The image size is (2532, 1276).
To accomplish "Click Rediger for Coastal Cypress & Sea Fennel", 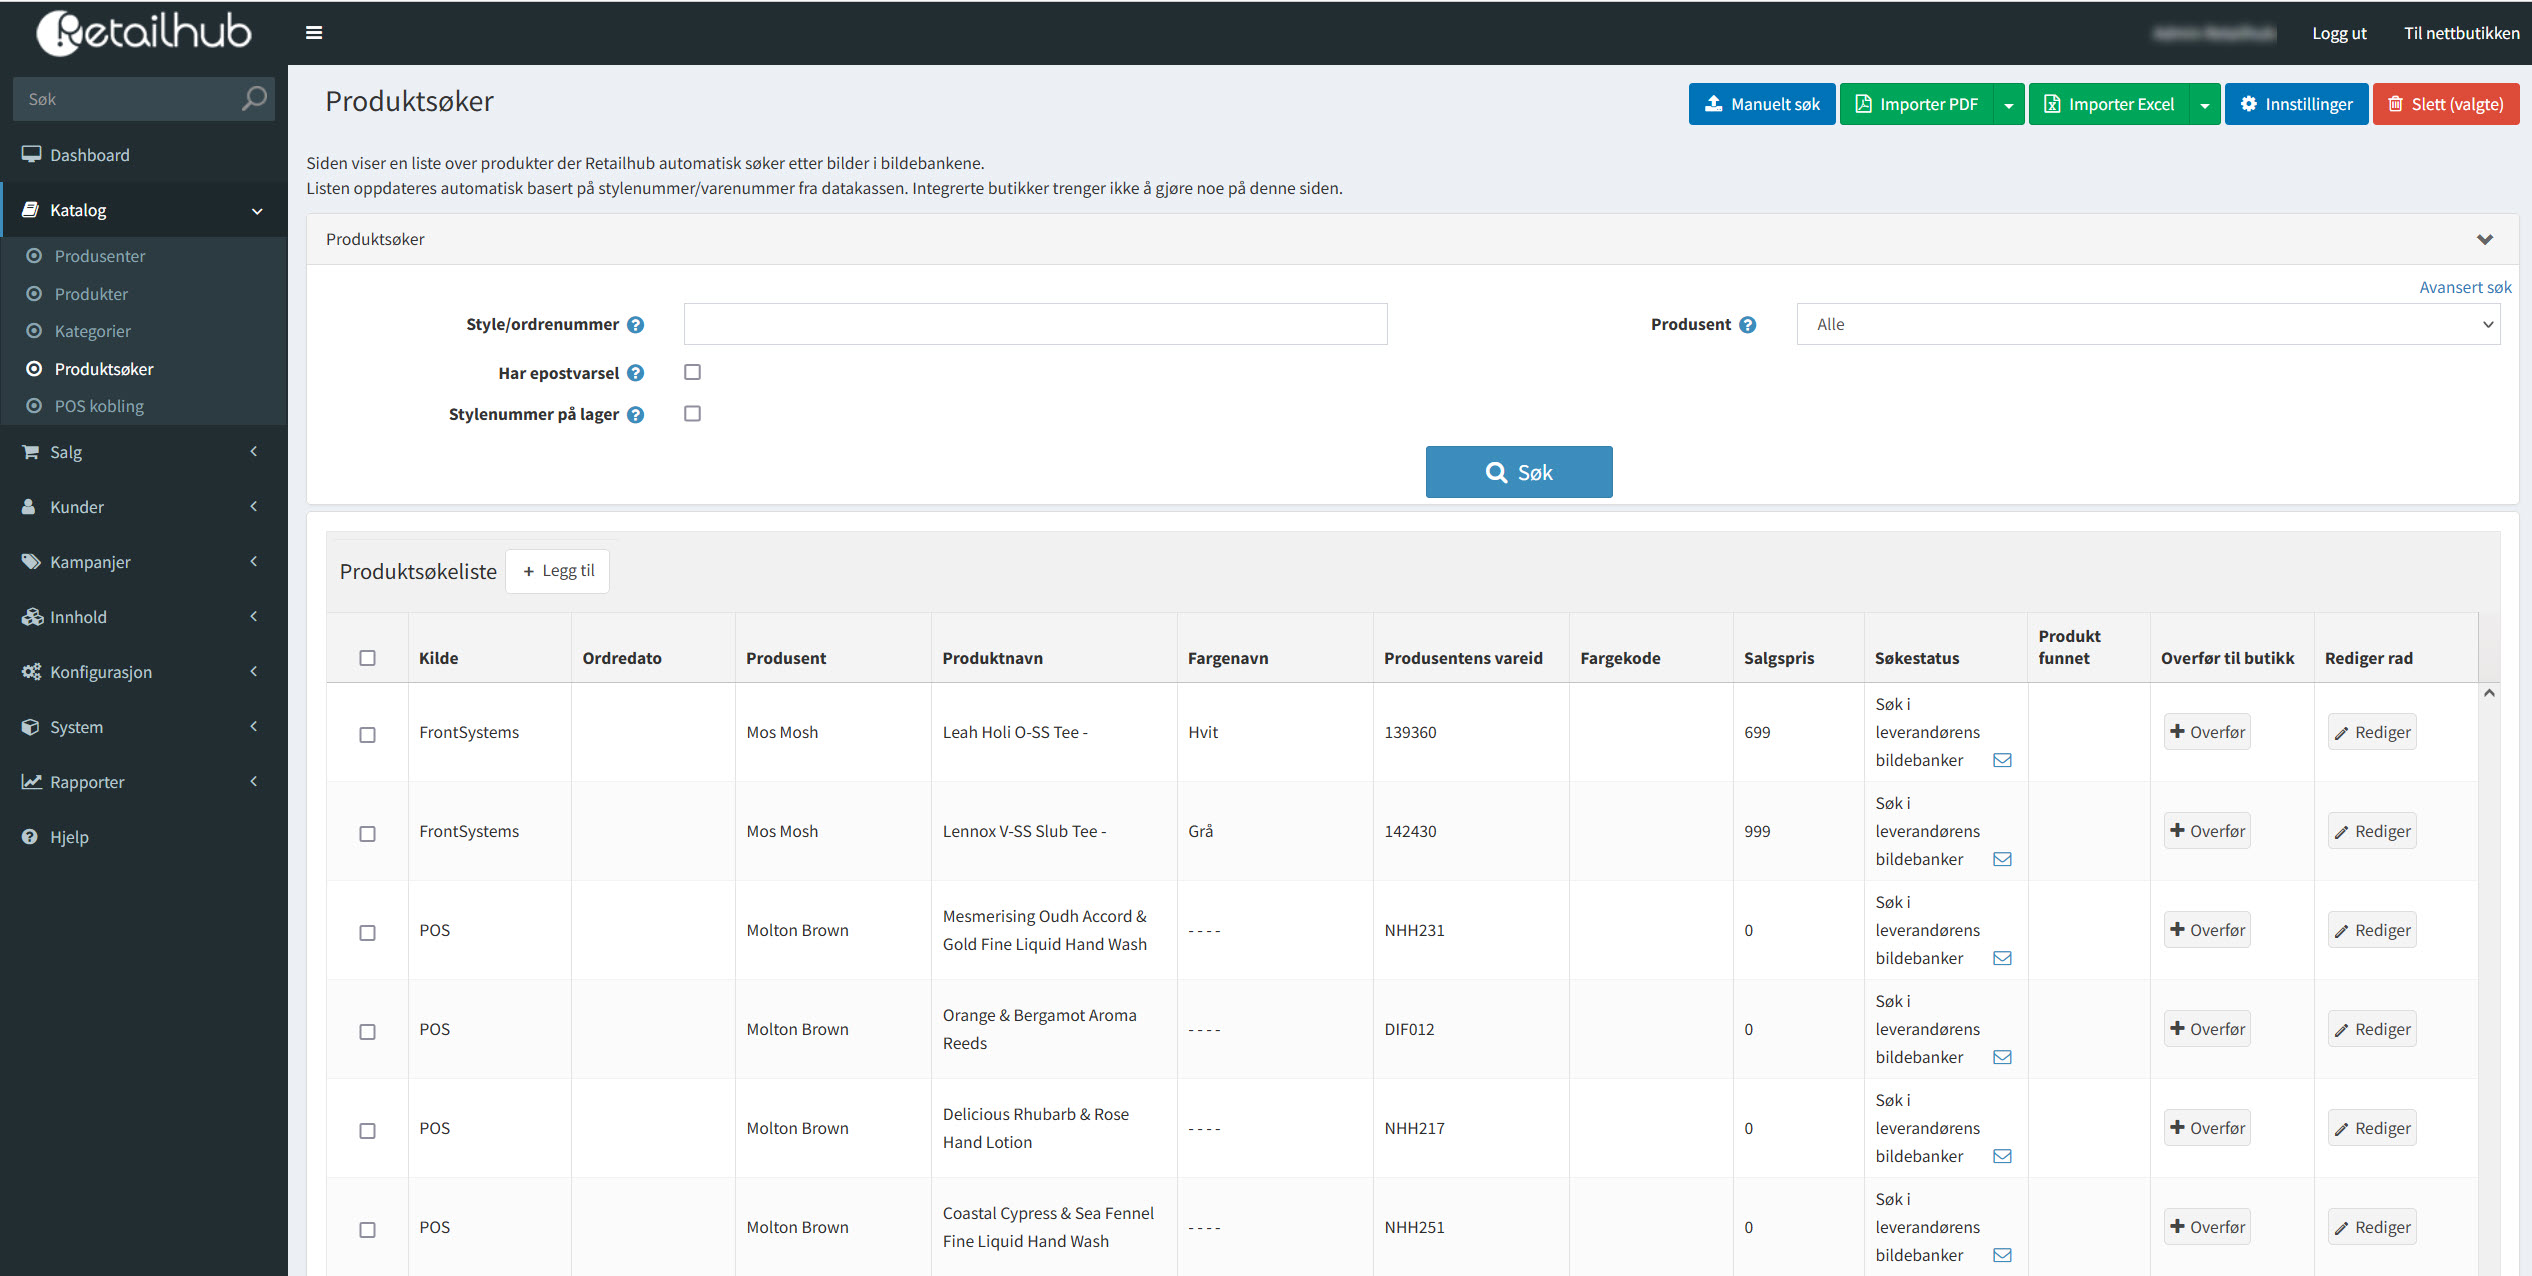I will point(2372,1227).
